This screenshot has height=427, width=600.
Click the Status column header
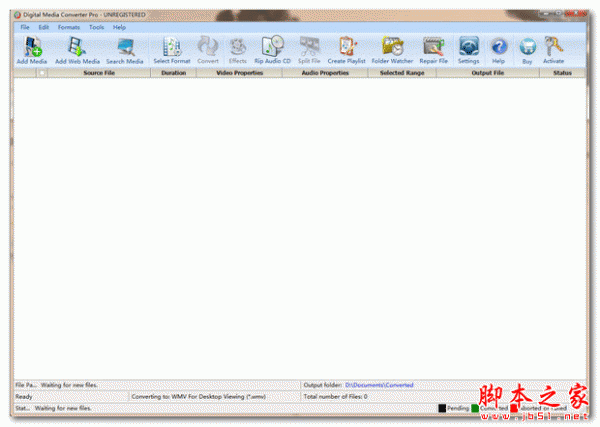click(562, 73)
